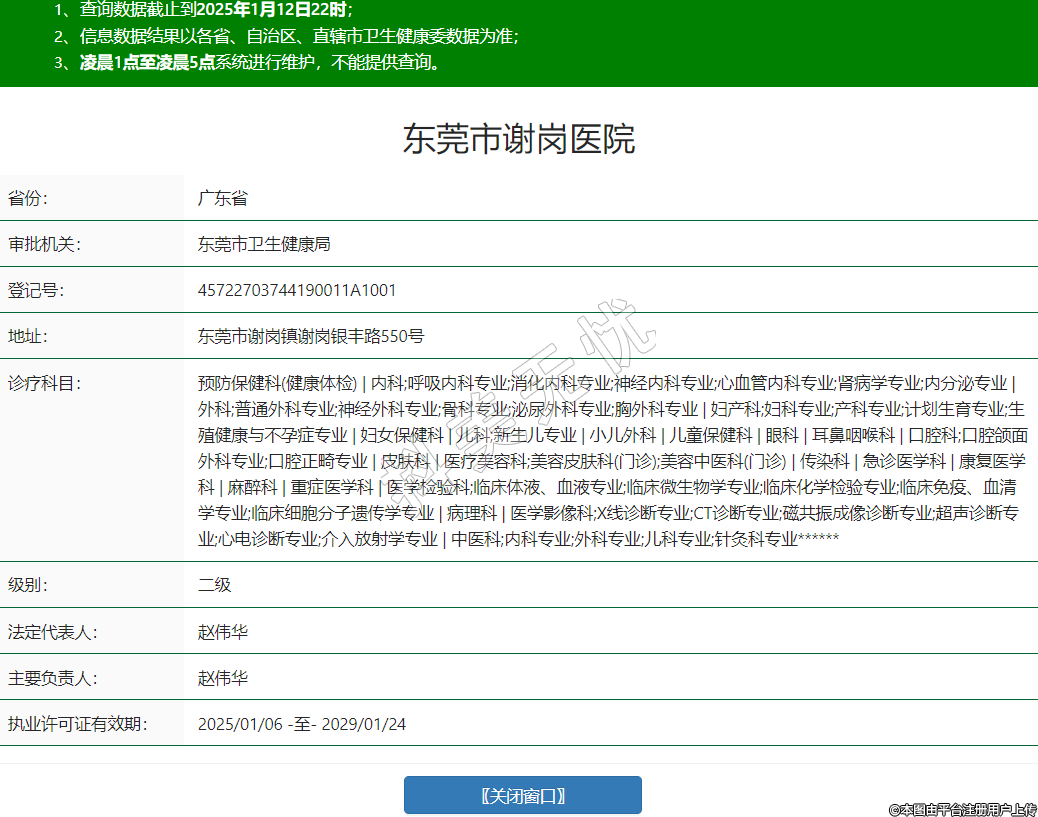Select the 诊疗科目 label
The image size is (1038, 817).
click(43, 383)
